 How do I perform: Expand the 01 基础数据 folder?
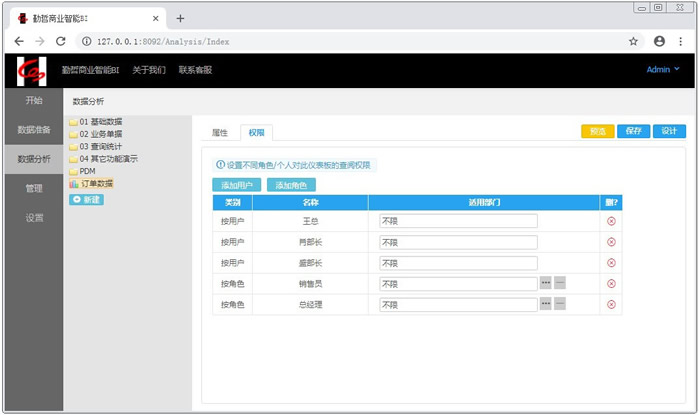click(100, 122)
